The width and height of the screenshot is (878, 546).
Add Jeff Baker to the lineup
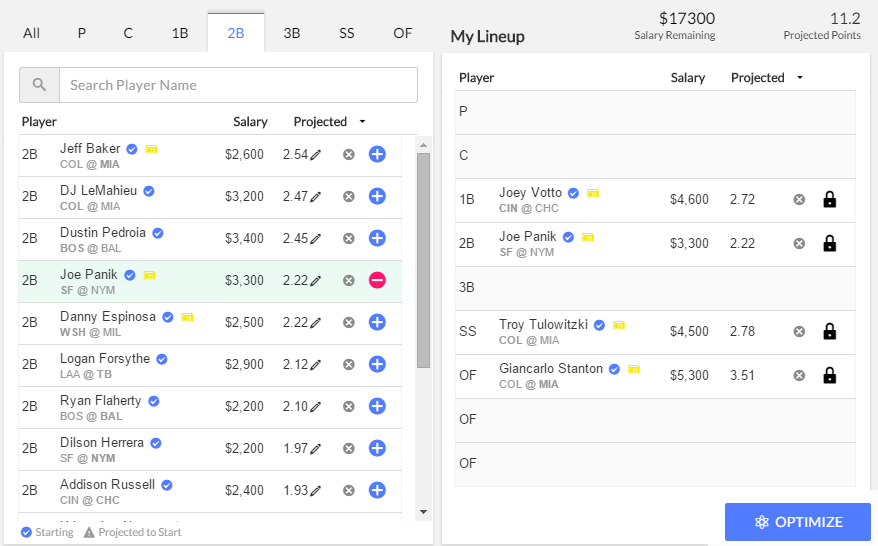point(377,154)
